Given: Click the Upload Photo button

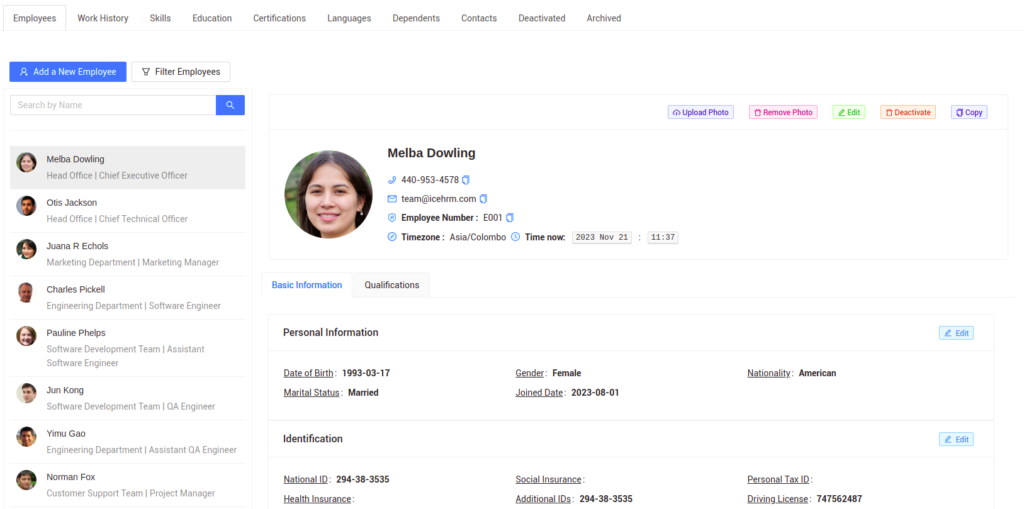Looking at the screenshot, I should point(701,113).
